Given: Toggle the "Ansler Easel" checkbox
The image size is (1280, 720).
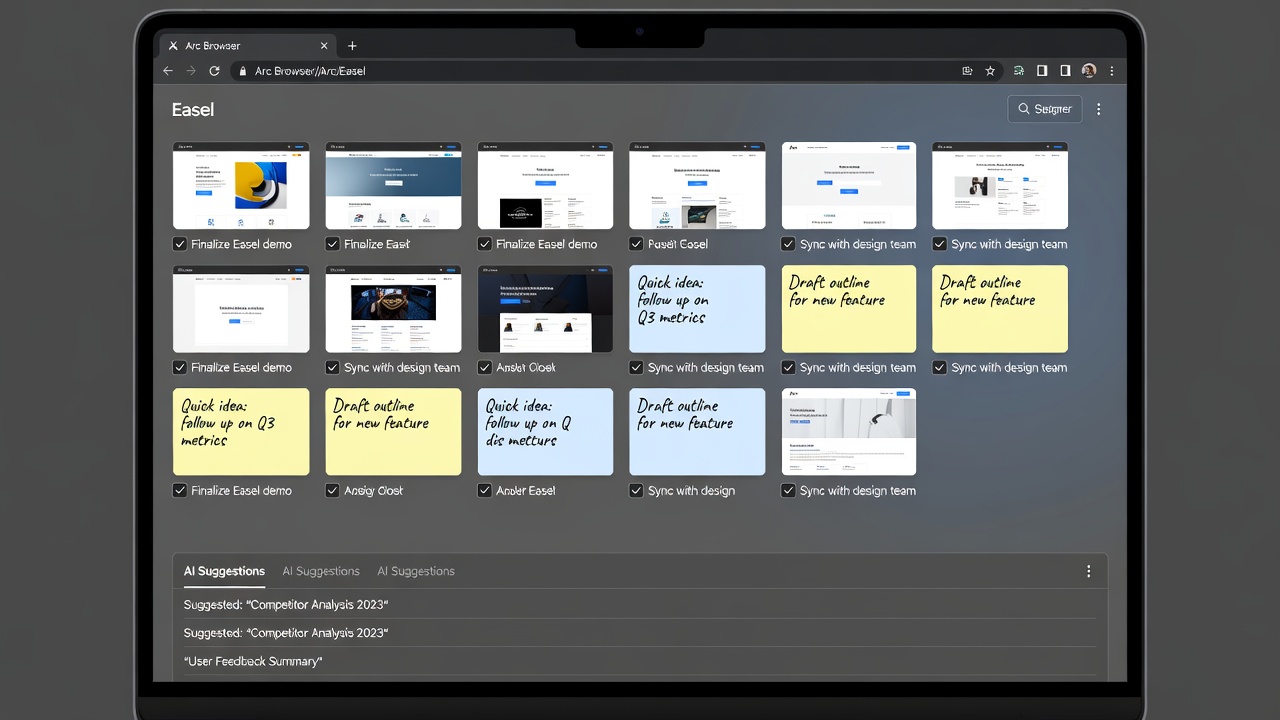Looking at the screenshot, I should click(484, 490).
